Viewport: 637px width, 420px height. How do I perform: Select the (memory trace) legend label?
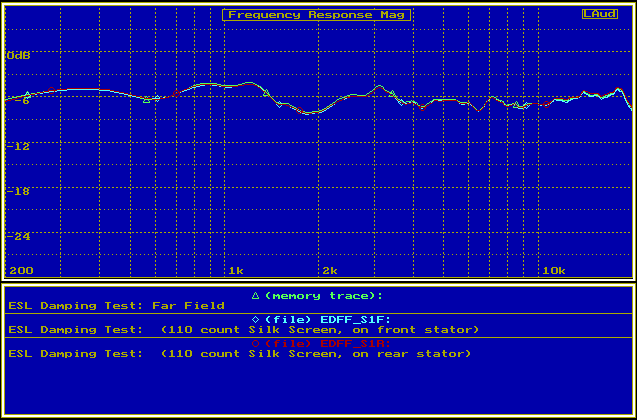tap(323, 296)
